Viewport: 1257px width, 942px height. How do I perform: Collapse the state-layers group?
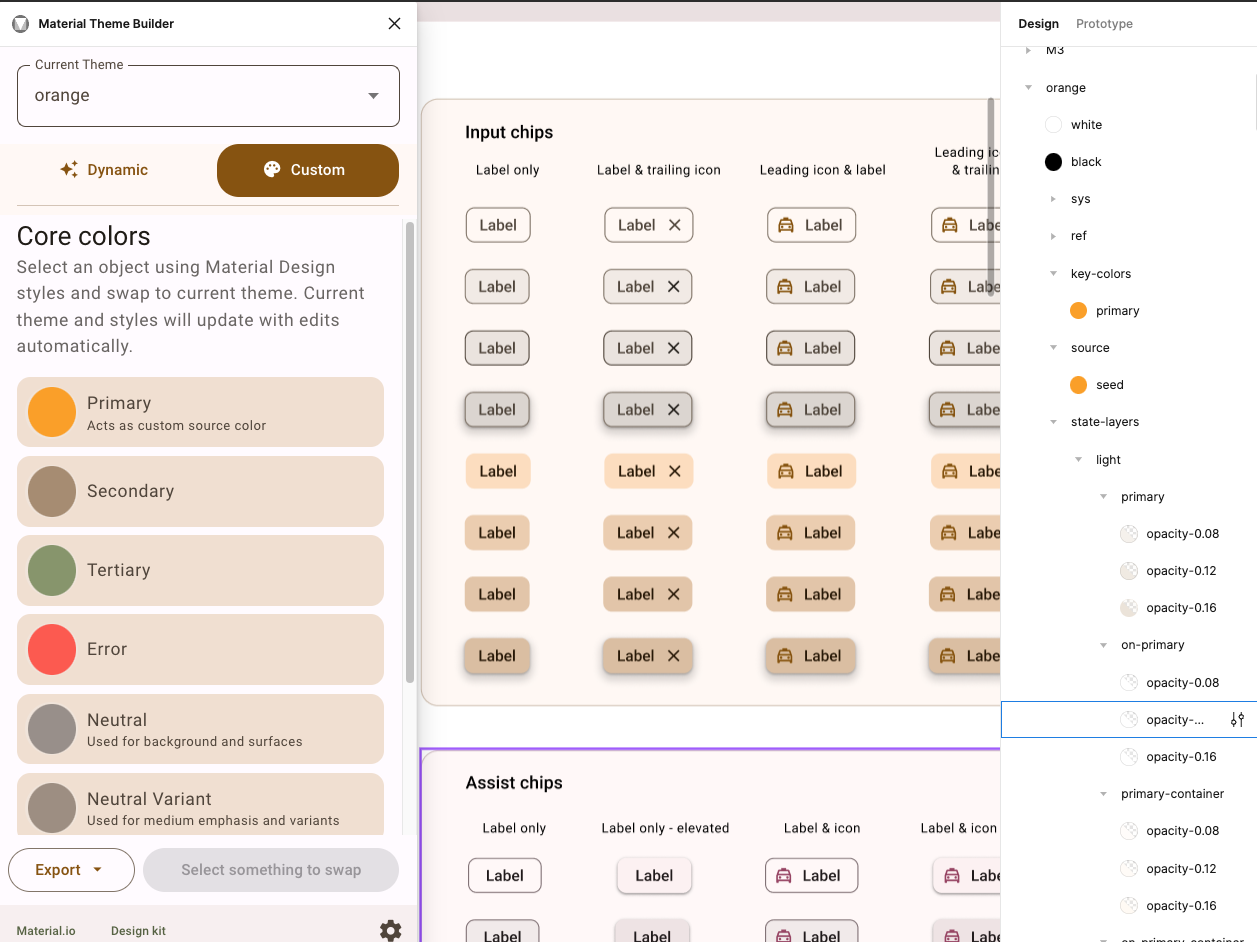coord(1053,421)
